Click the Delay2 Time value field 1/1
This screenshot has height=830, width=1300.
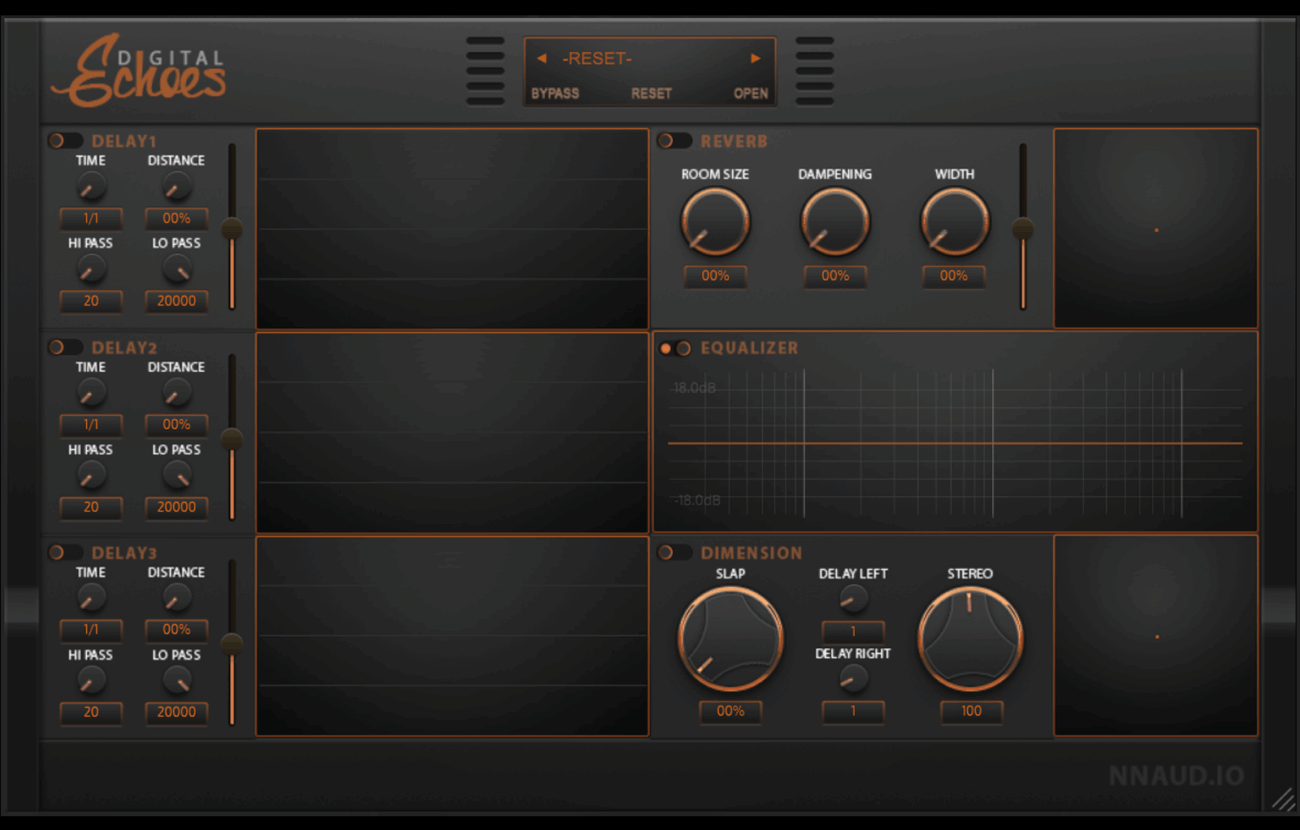coord(91,425)
